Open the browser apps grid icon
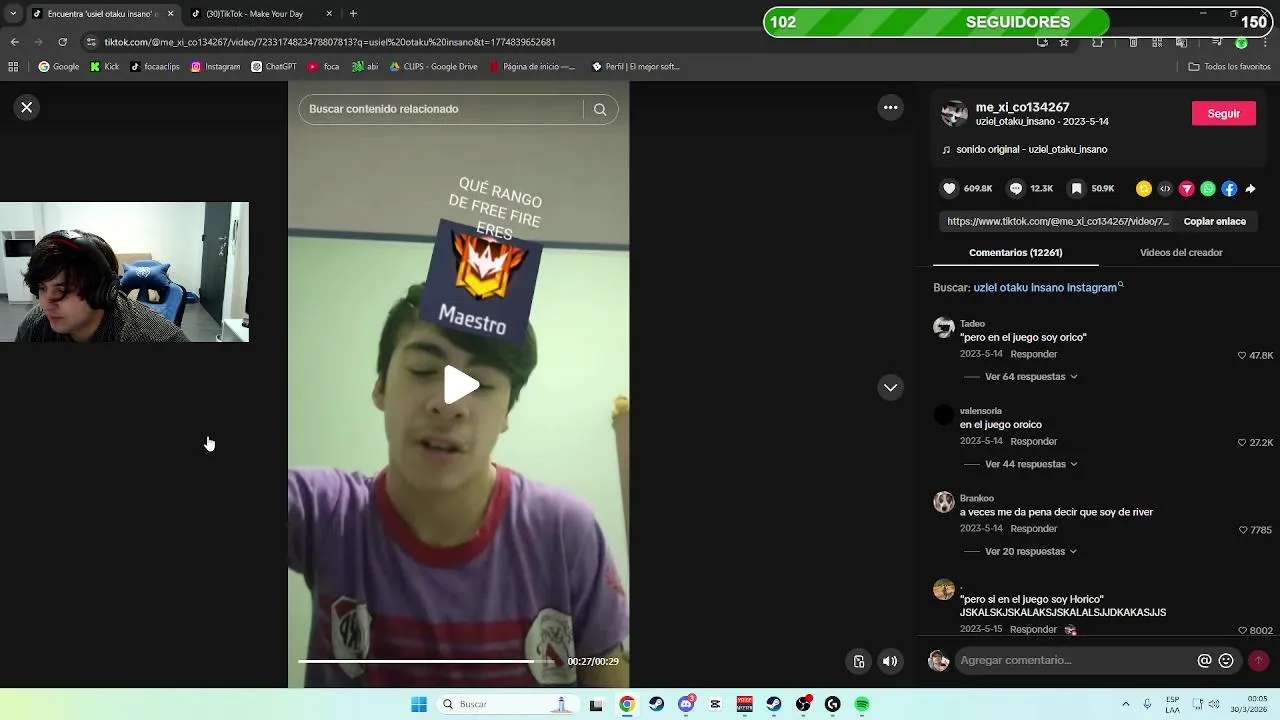The width and height of the screenshot is (1280, 720). [x=13, y=67]
